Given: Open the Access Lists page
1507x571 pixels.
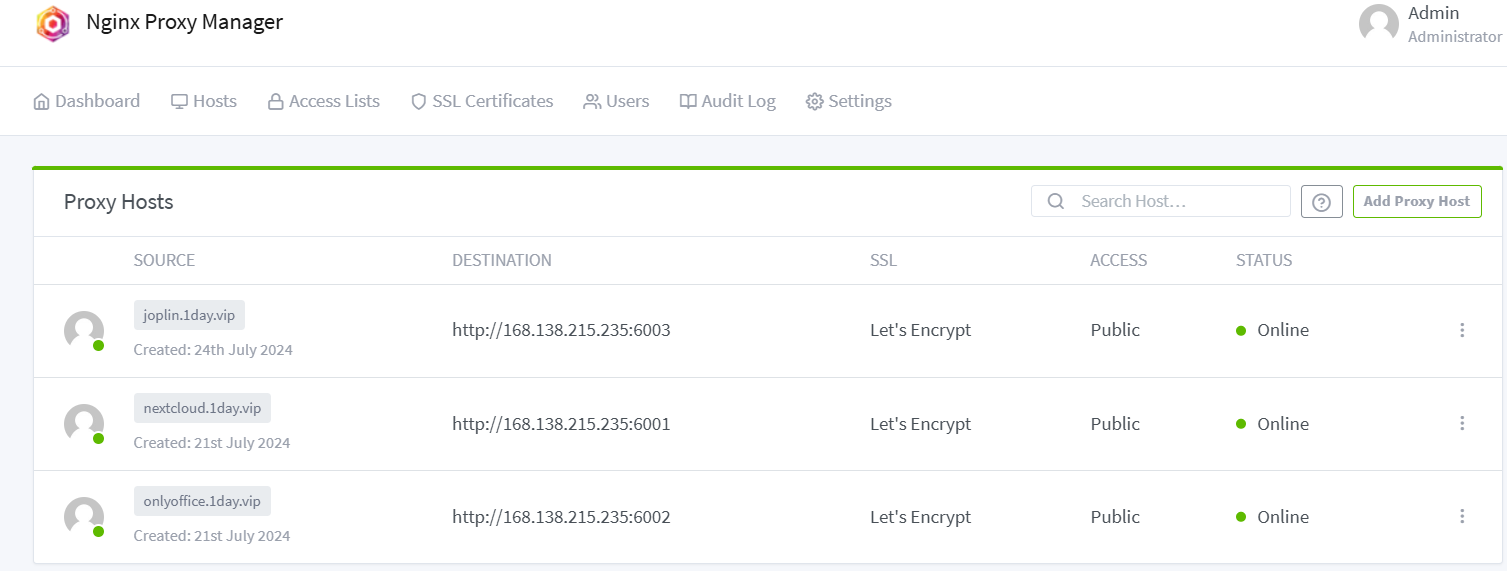Looking at the screenshot, I should coord(324,101).
